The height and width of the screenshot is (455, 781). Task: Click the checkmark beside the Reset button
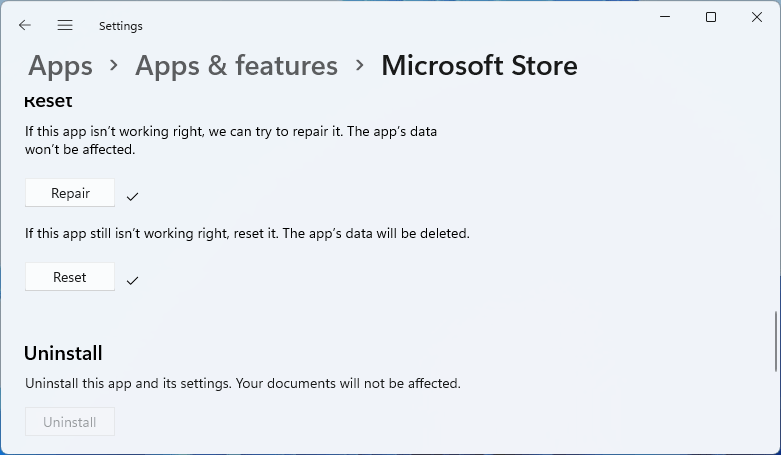(132, 280)
